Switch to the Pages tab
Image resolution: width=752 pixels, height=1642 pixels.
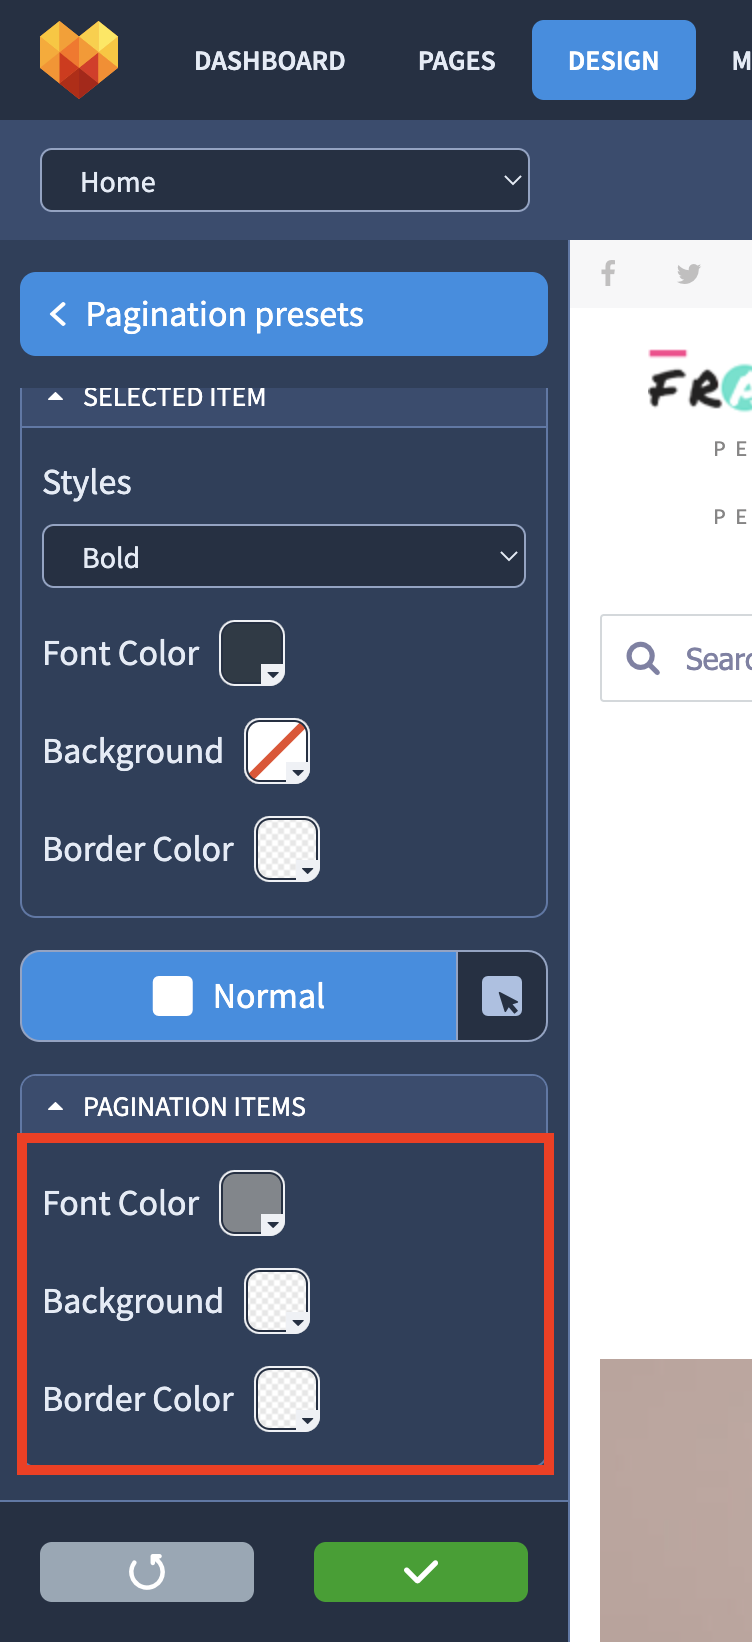457,61
